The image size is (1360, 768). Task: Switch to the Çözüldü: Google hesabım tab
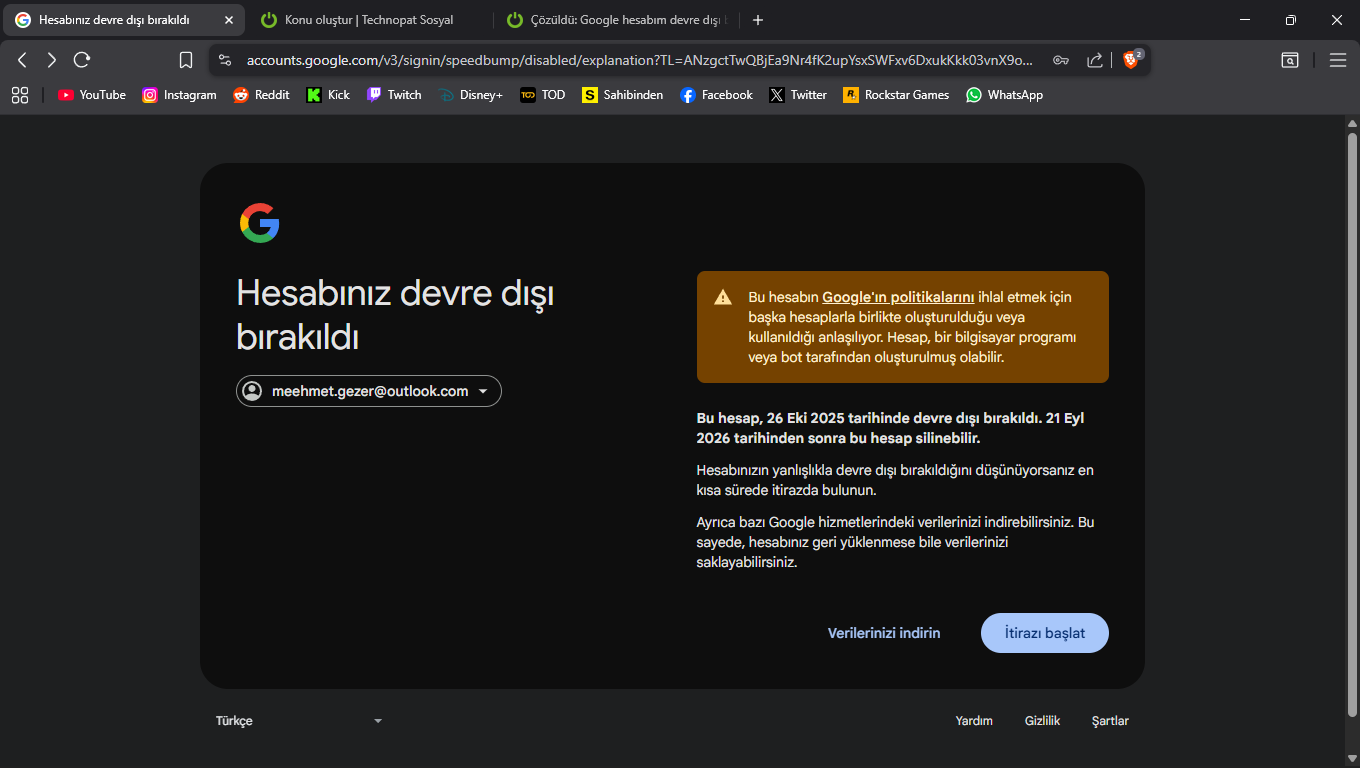pyautogui.click(x=616, y=20)
